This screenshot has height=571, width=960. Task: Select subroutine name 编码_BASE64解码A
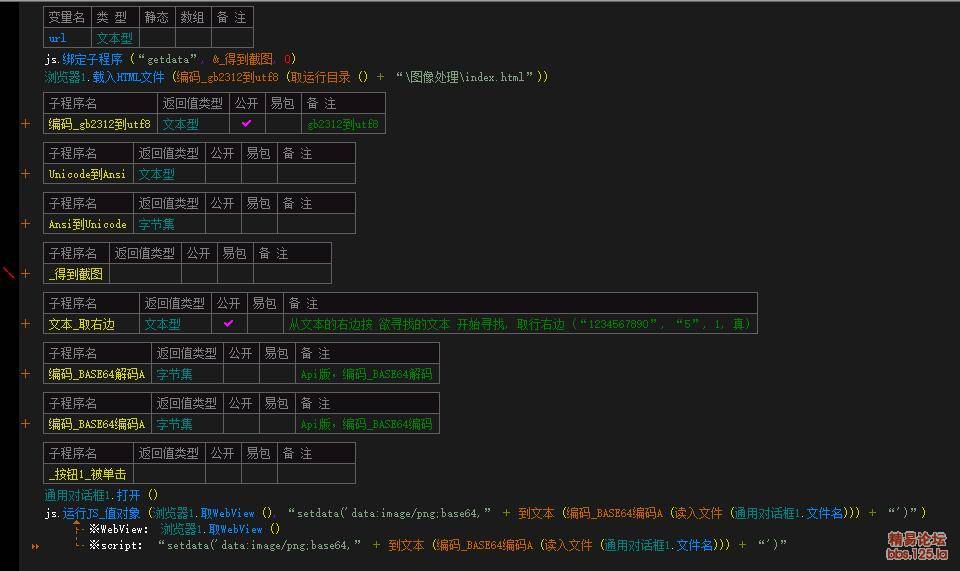point(97,374)
